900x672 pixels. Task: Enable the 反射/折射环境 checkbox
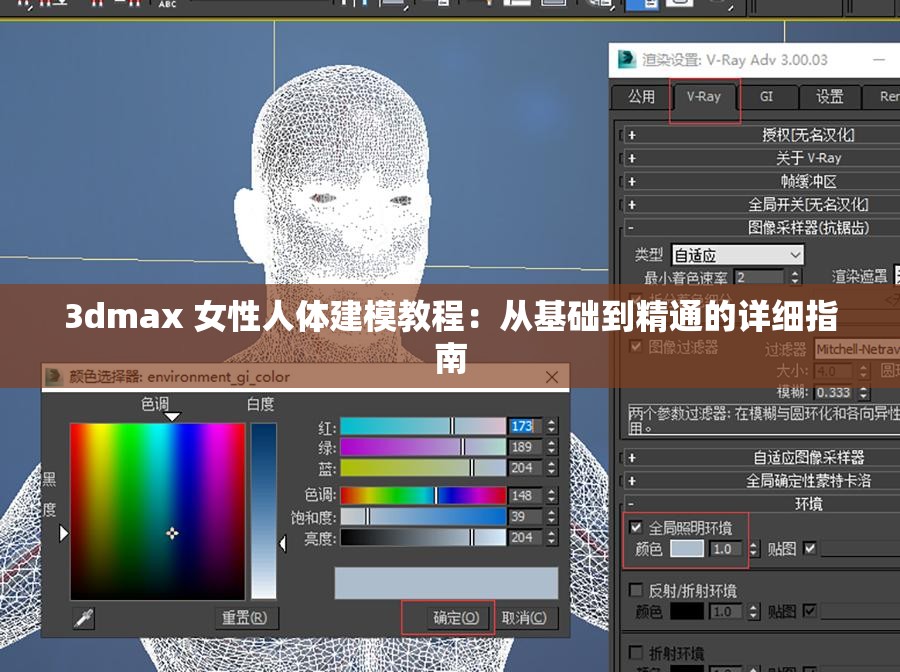click(634, 590)
